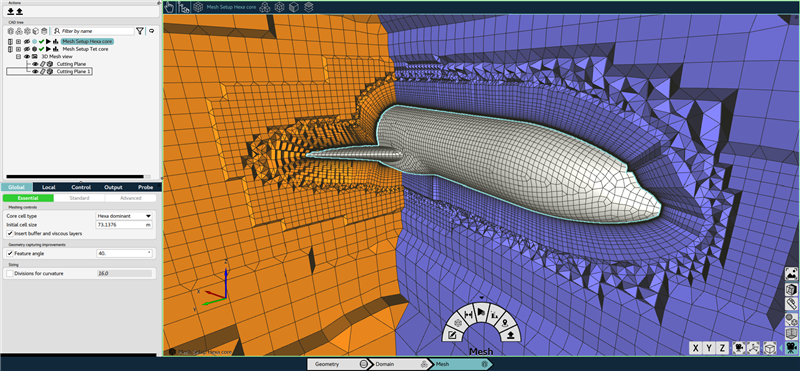Select the Advanced settings tab
The image size is (800, 371).
coord(131,198)
